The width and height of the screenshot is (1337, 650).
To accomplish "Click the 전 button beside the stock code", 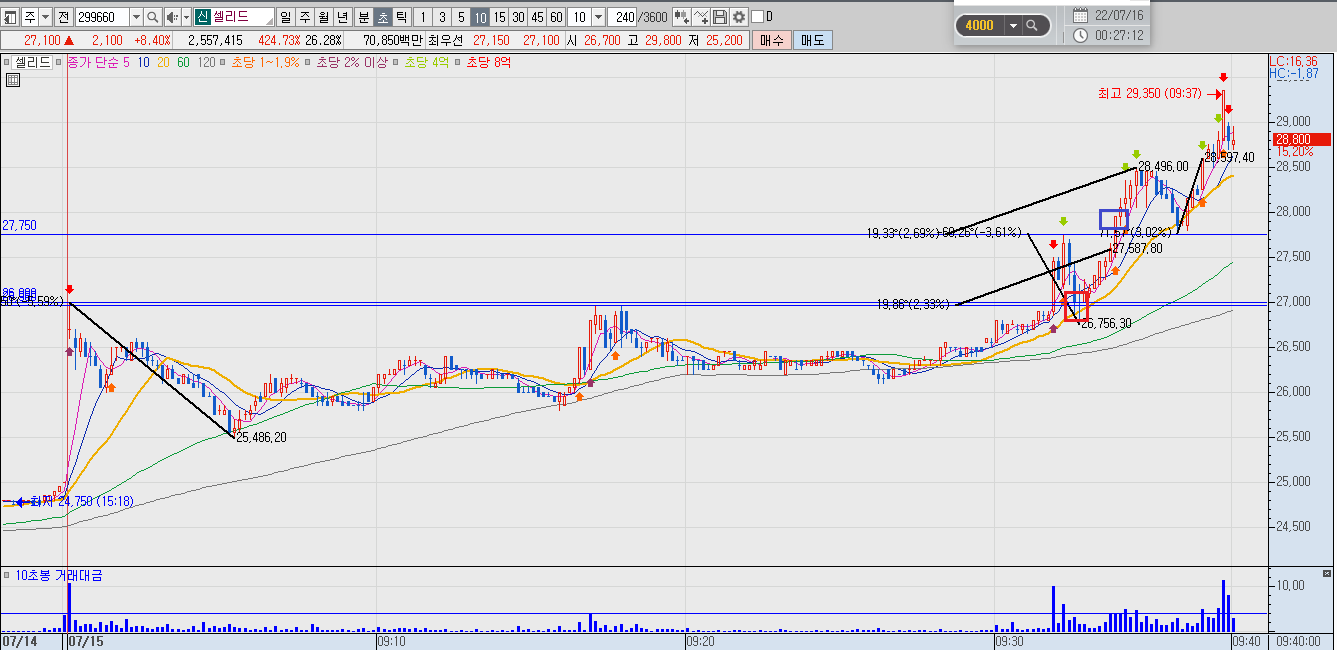I will click(x=64, y=17).
